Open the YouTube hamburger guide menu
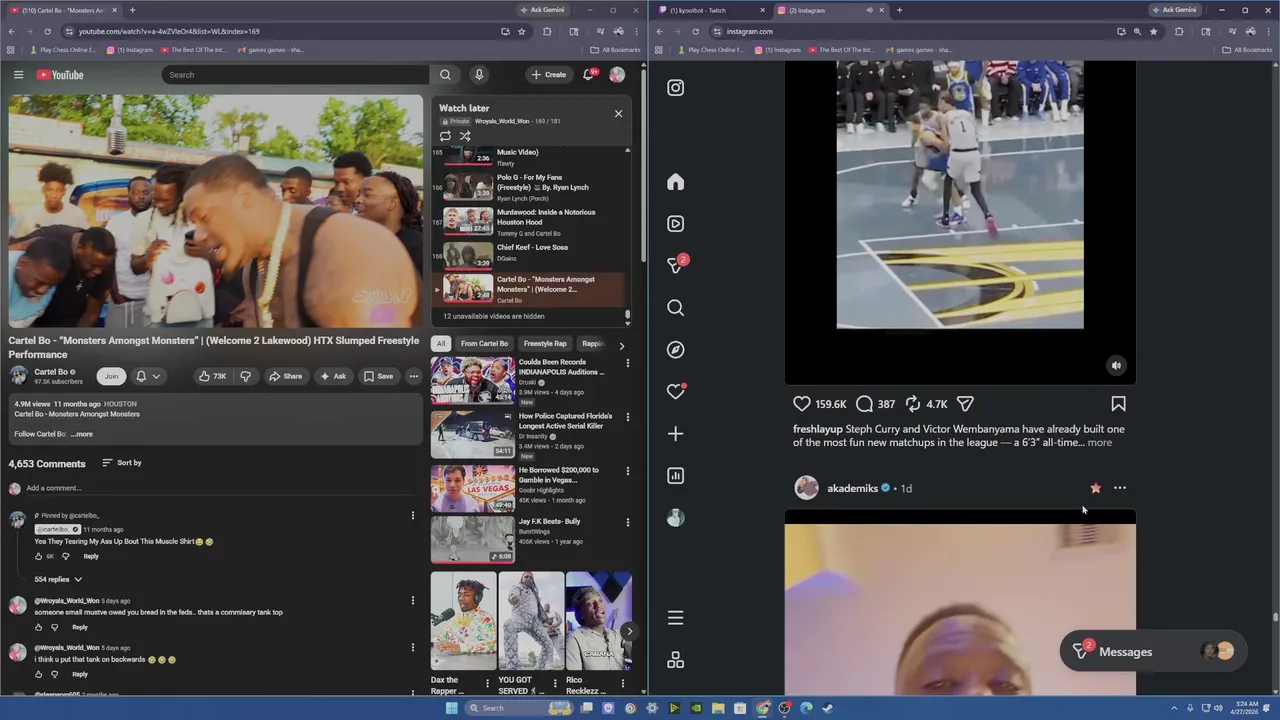The image size is (1280, 720). point(18,75)
